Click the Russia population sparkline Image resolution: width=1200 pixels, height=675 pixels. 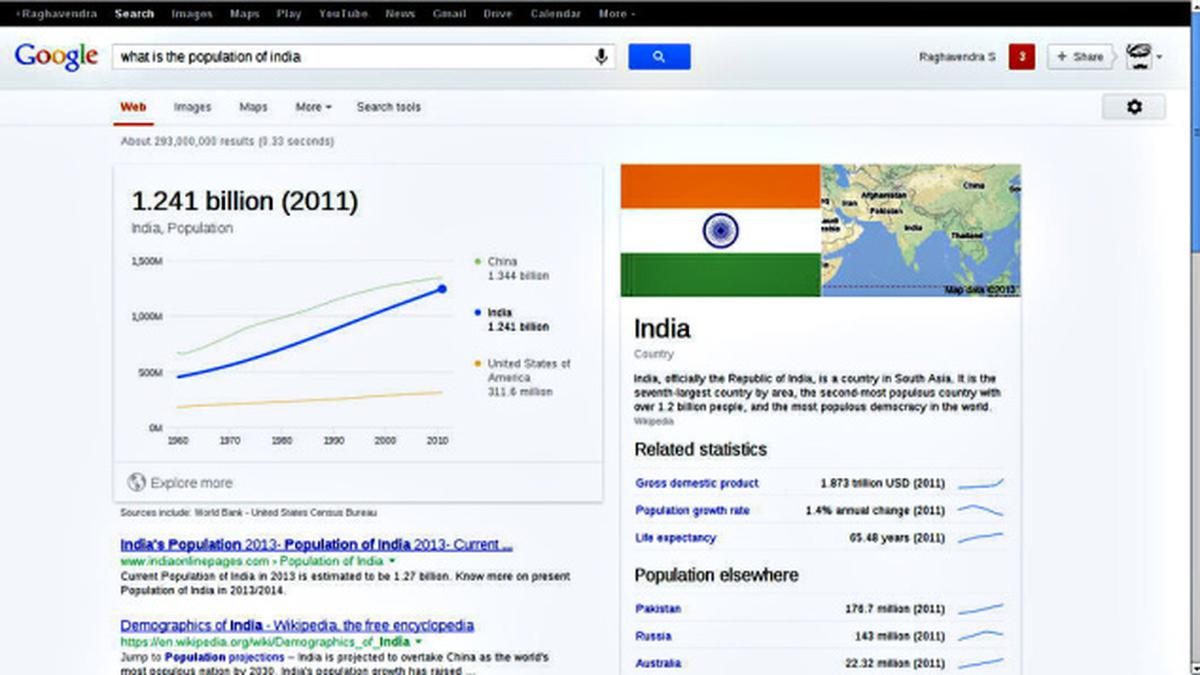coord(980,636)
